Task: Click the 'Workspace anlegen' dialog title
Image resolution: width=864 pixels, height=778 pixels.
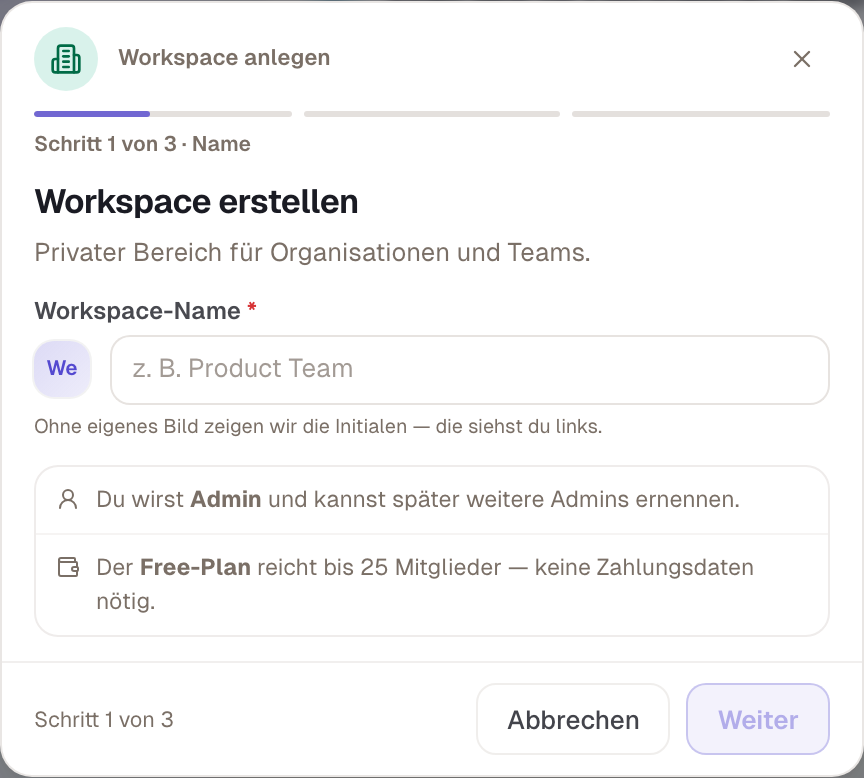Action: (x=224, y=57)
